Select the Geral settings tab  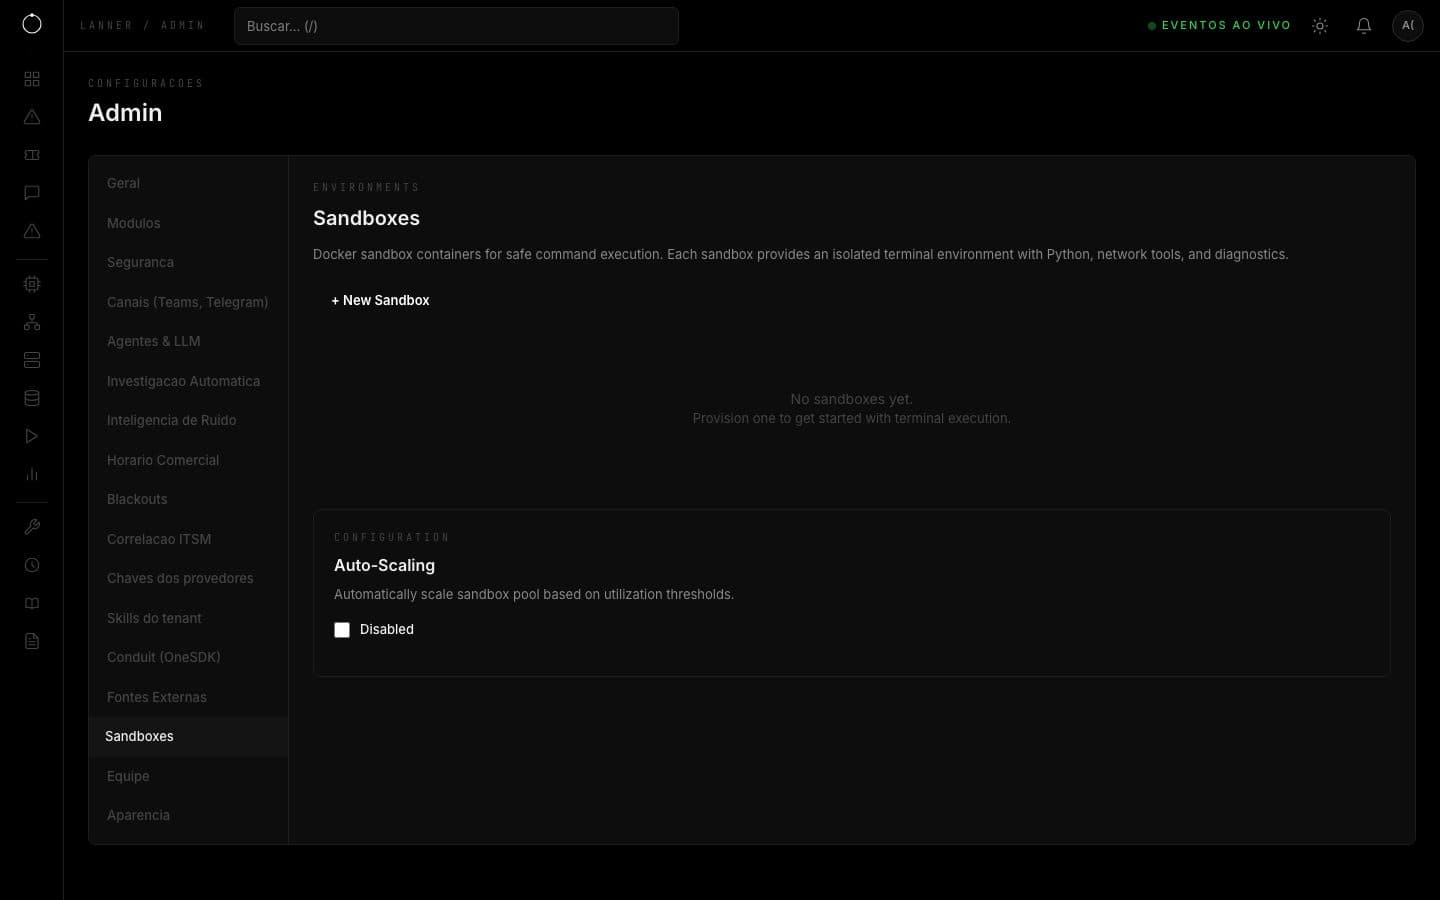[188, 184]
